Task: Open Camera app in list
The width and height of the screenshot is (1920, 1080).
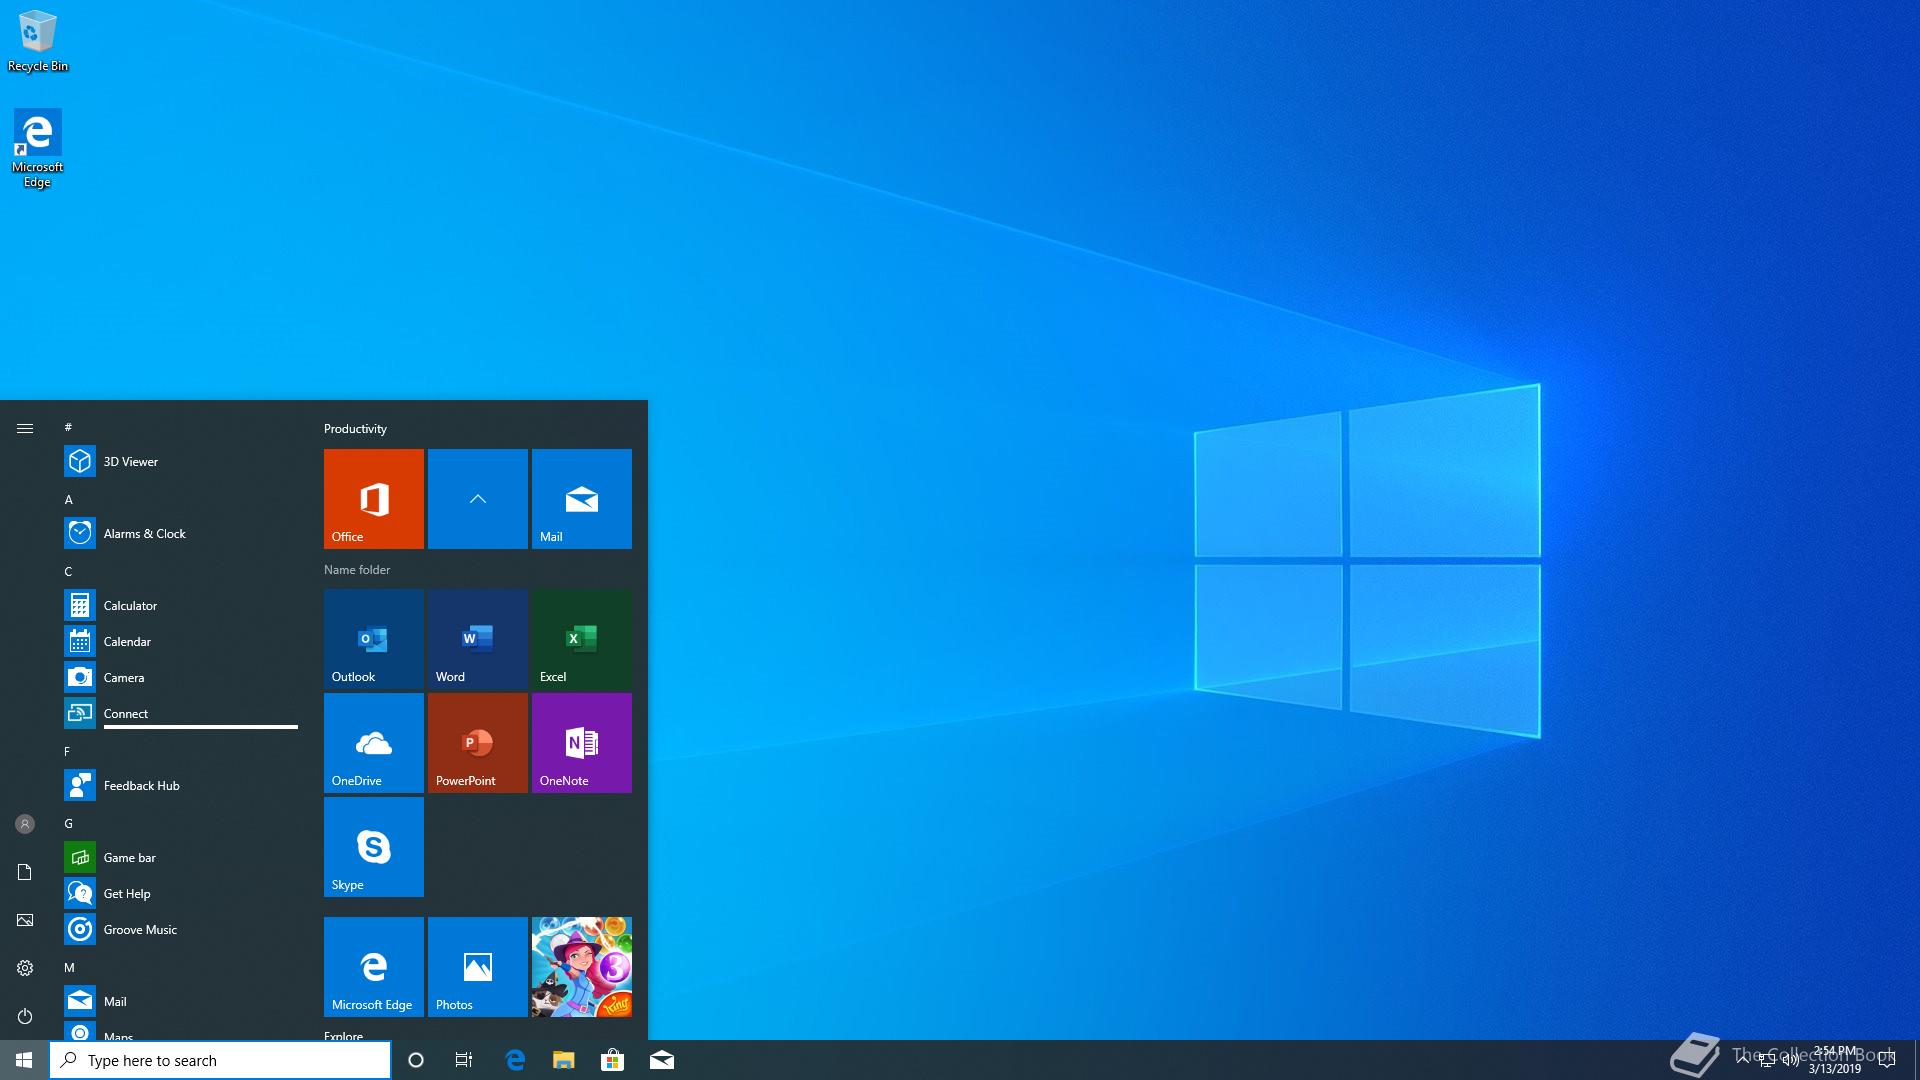Action: tap(181, 677)
